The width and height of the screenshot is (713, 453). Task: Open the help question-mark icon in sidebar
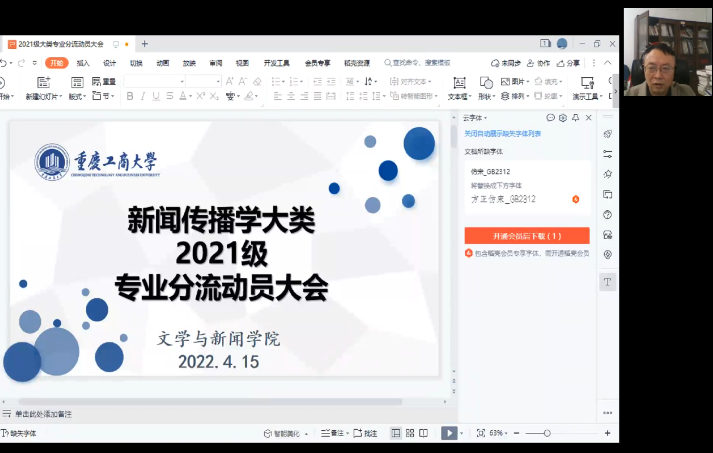[x=607, y=214]
